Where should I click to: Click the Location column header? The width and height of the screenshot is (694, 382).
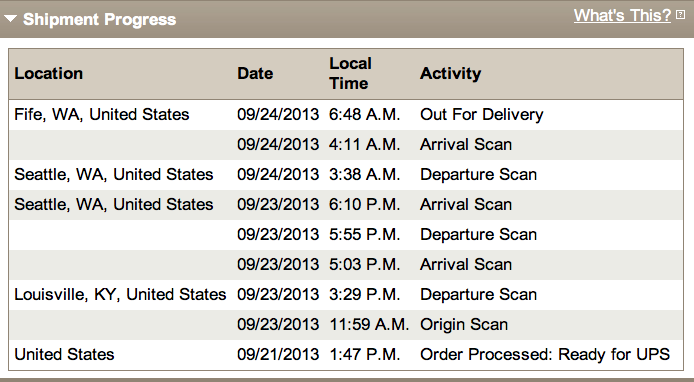coord(49,73)
